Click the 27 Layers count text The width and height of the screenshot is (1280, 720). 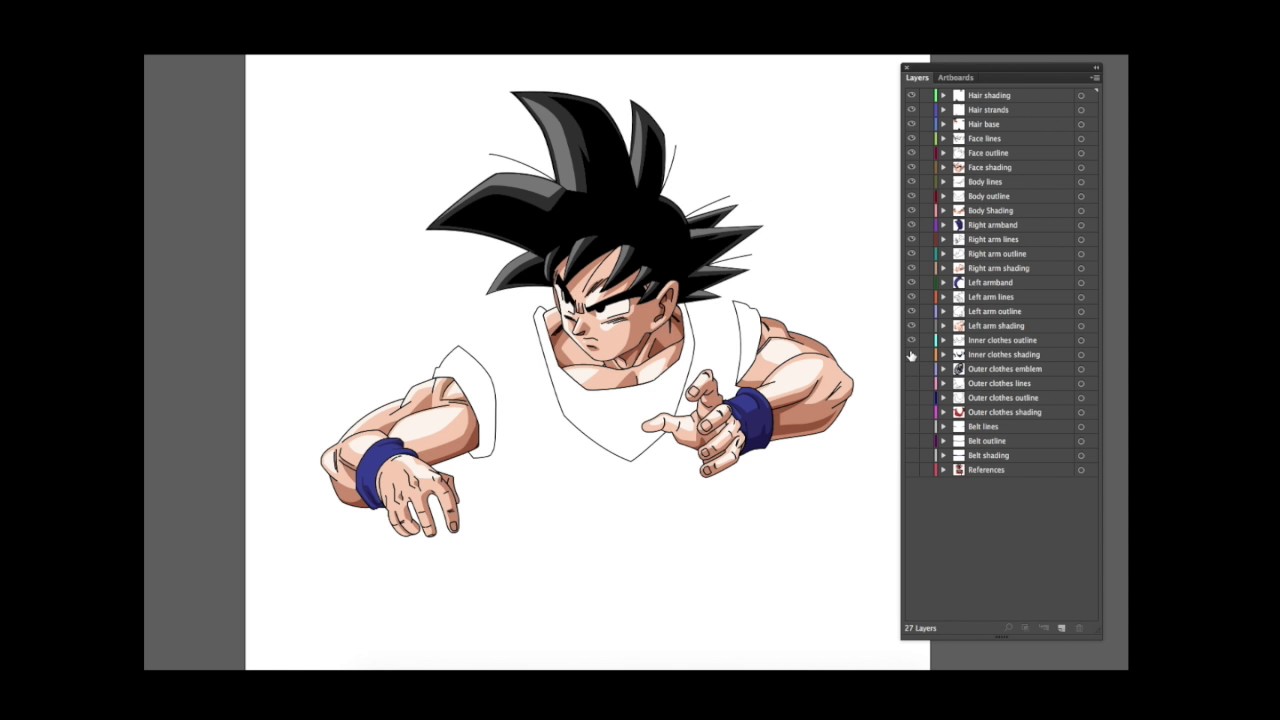920,628
